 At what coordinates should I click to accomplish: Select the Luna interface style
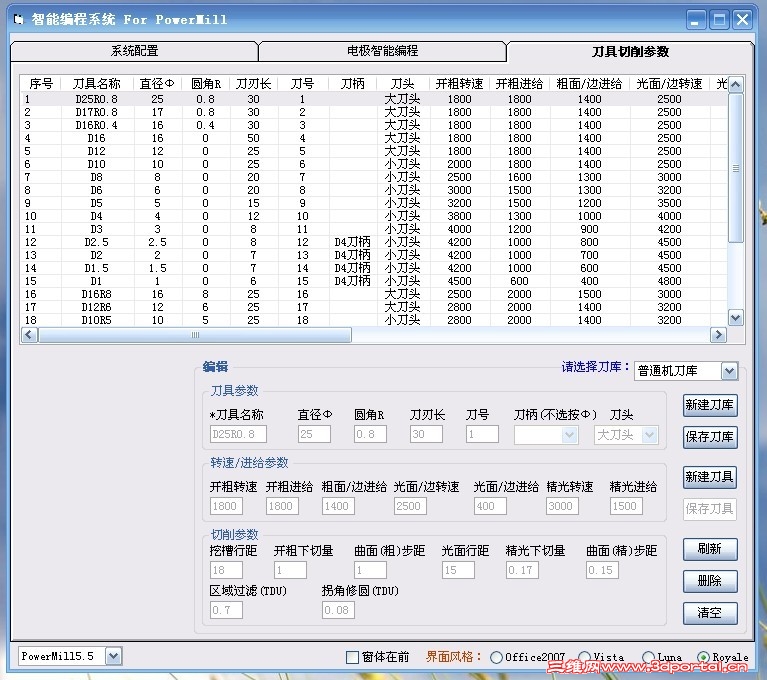[649, 657]
